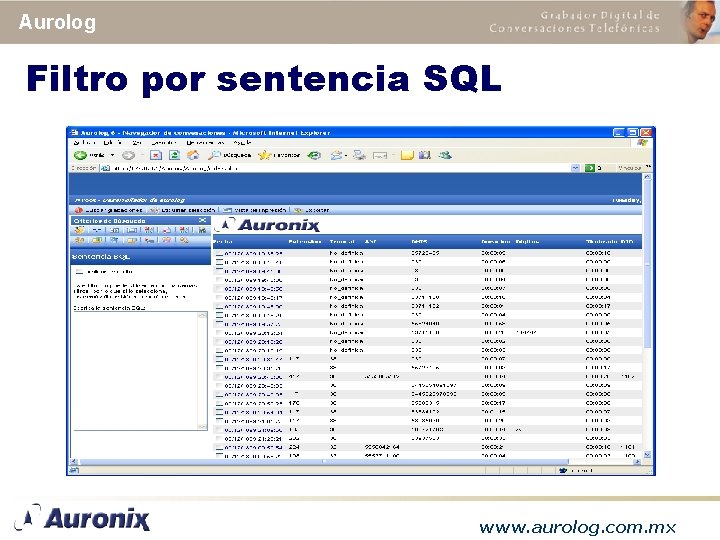Click the Exportar toolbar icon
Viewport: 720px width, 540px height.
[x=298, y=210]
